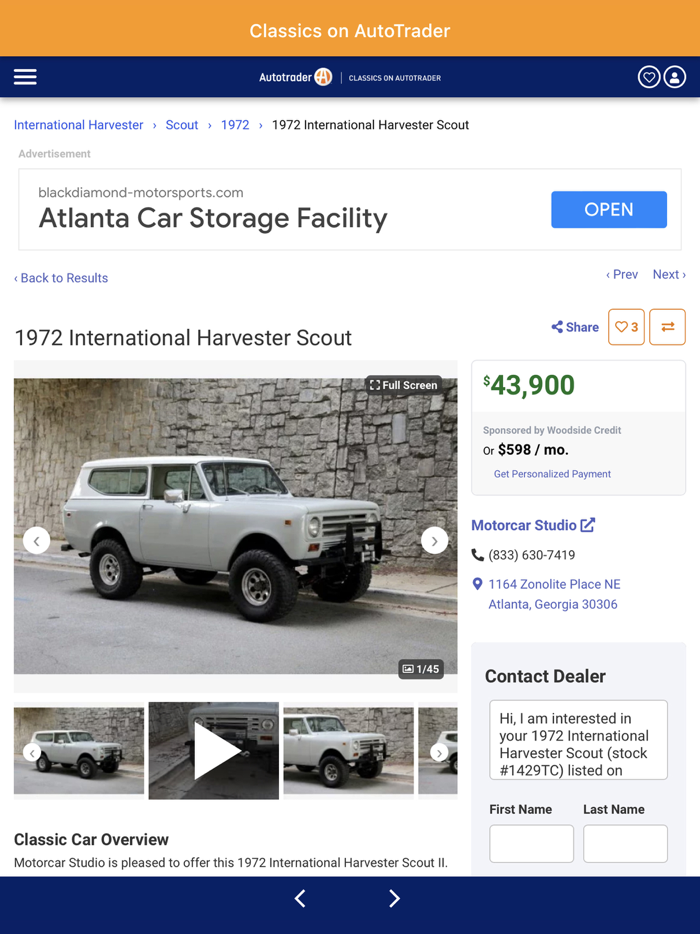This screenshot has width=700, height=934.
Task: Select the 1972 breadcrumb
Action: point(235,124)
